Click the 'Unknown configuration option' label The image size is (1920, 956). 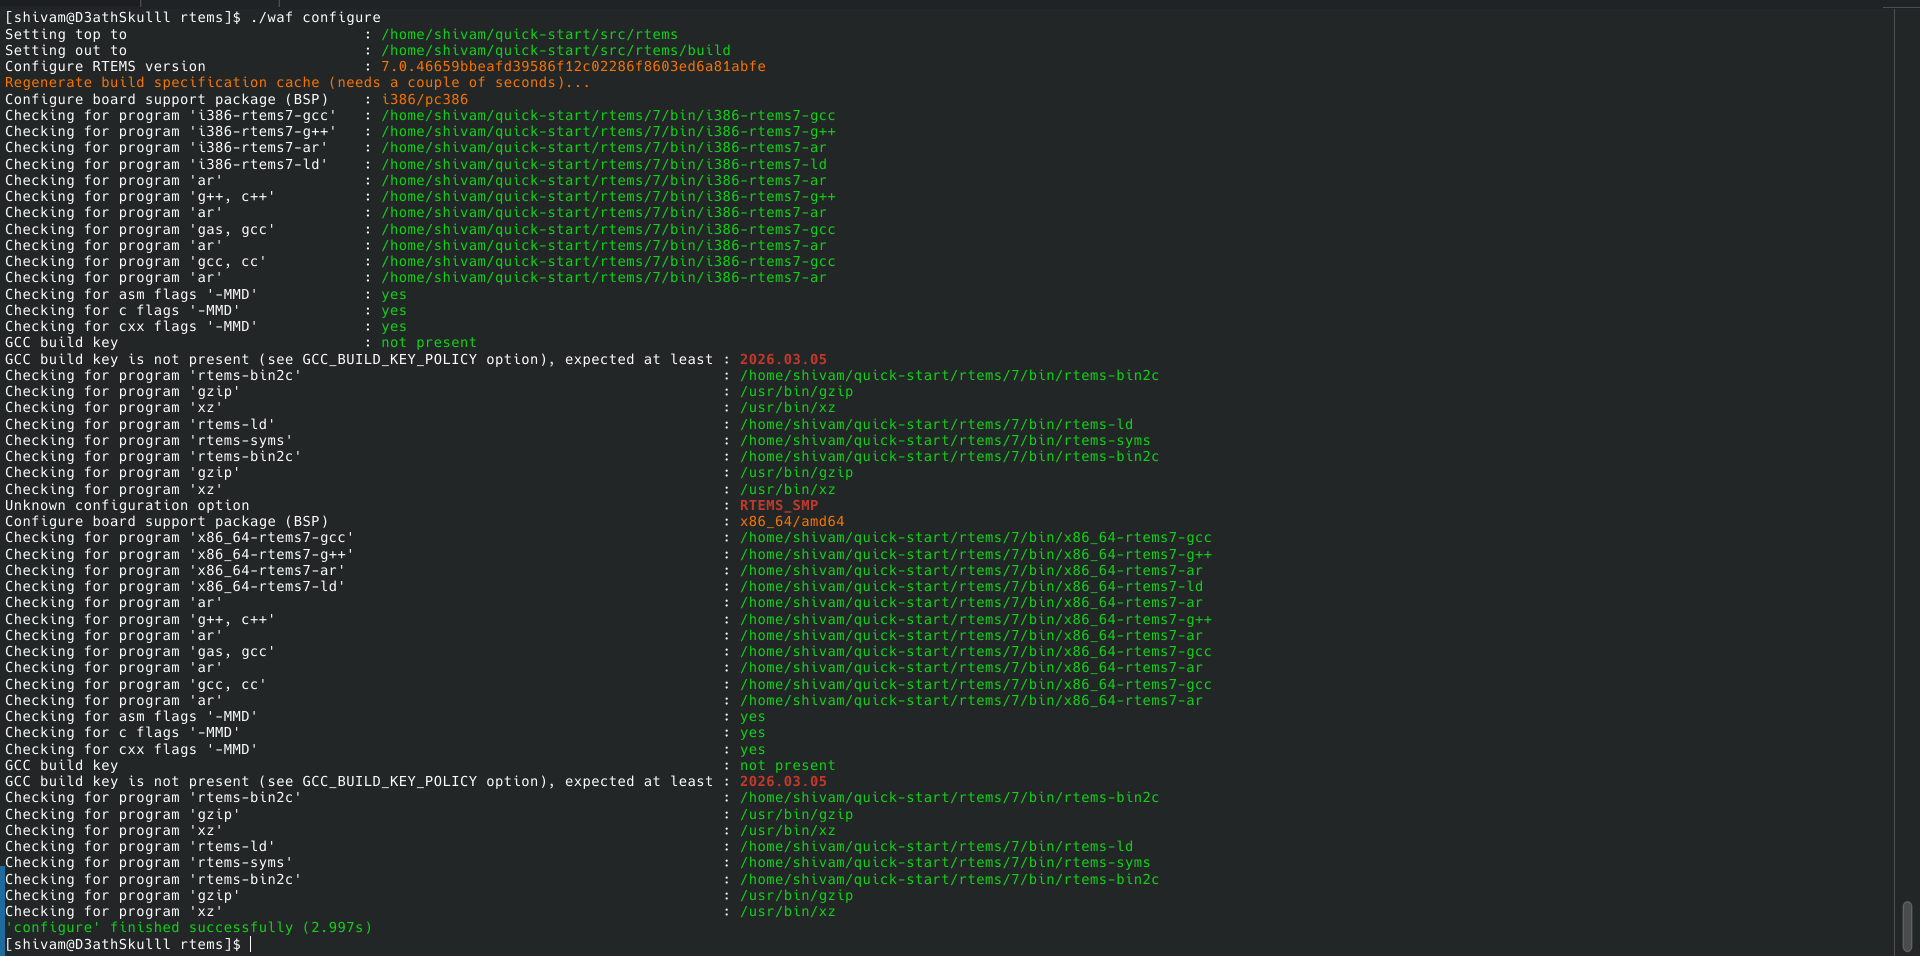coord(127,506)
